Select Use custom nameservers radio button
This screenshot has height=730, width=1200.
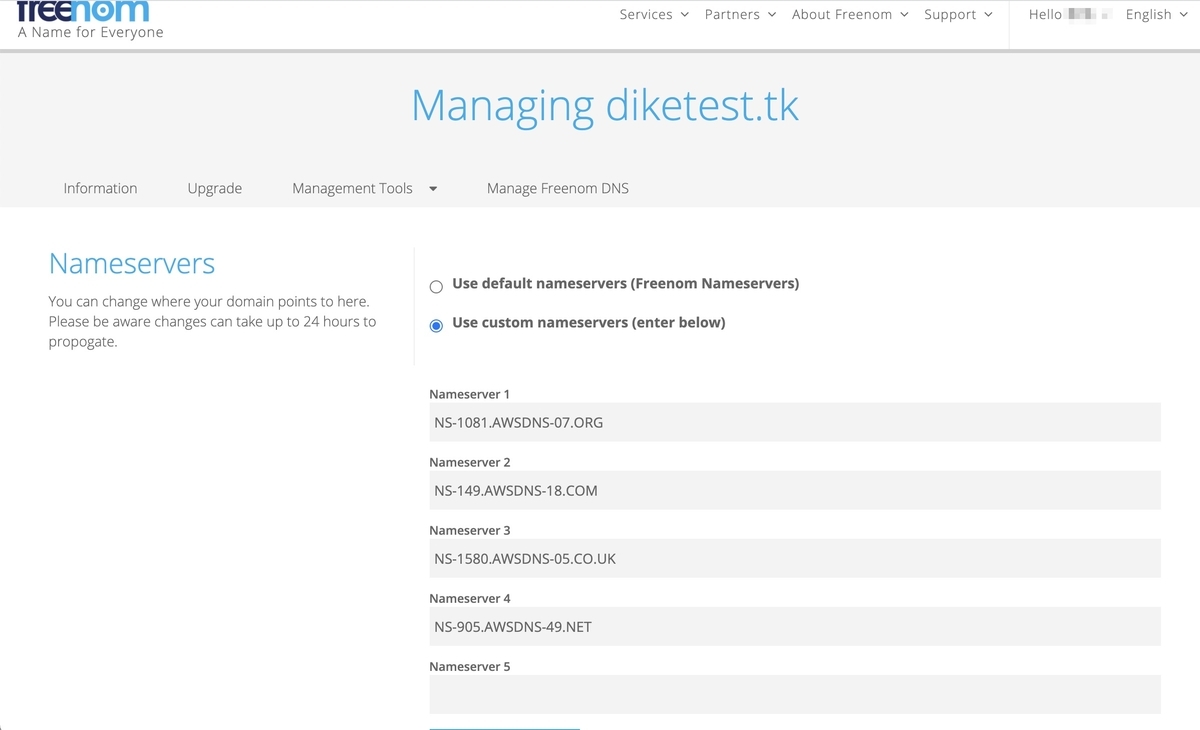coord(436,326)
